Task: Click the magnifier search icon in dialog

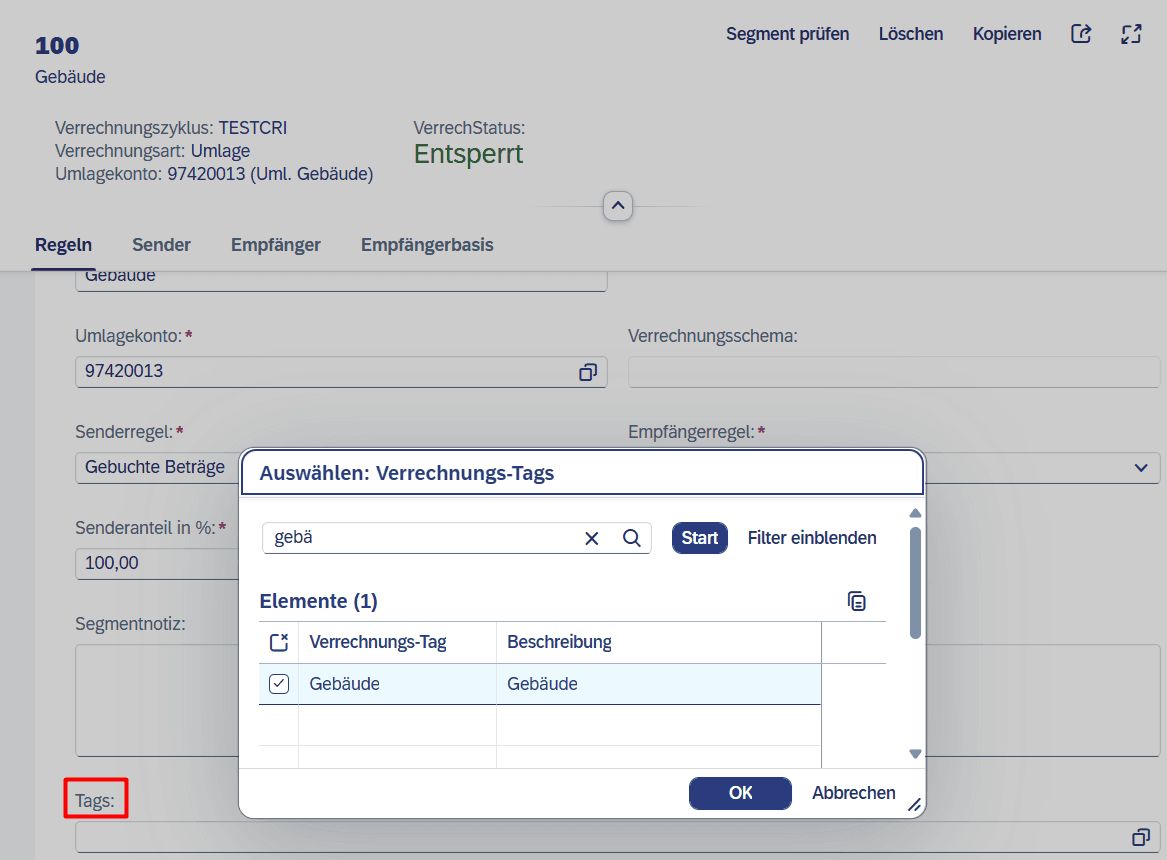Action: point(631,538)
